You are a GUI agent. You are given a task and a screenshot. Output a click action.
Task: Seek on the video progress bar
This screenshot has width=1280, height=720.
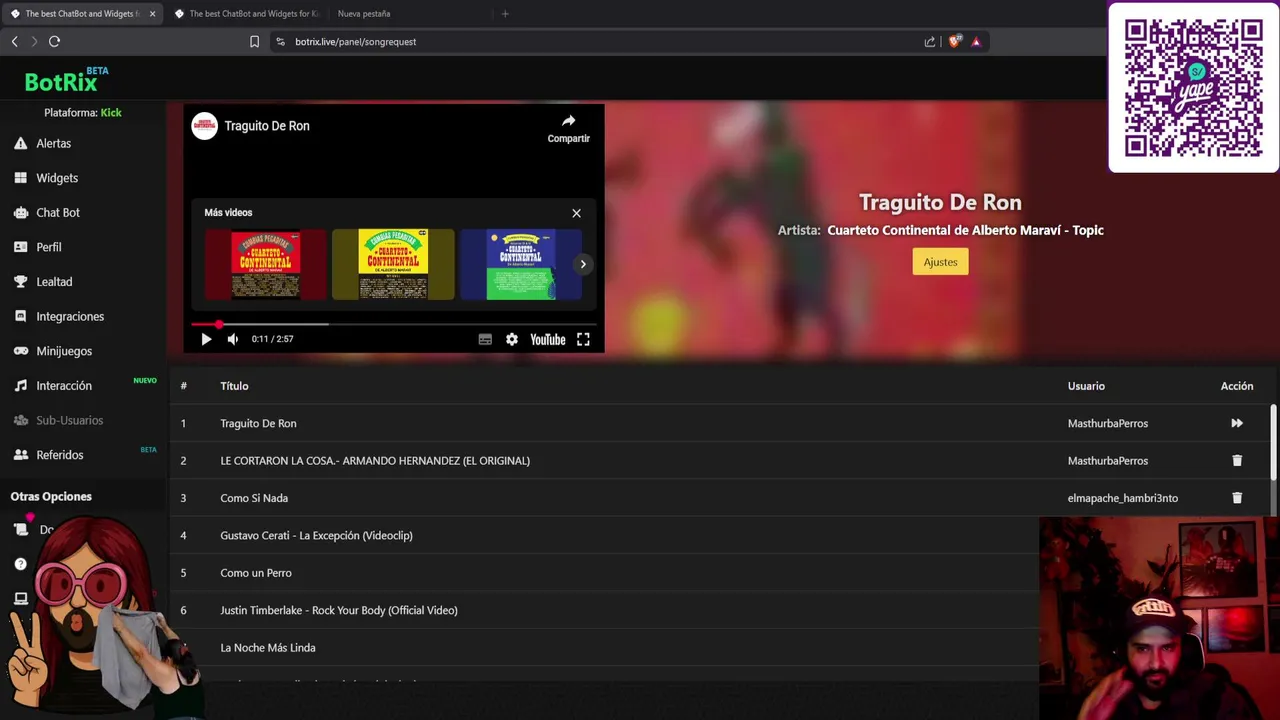pos(393,324)
